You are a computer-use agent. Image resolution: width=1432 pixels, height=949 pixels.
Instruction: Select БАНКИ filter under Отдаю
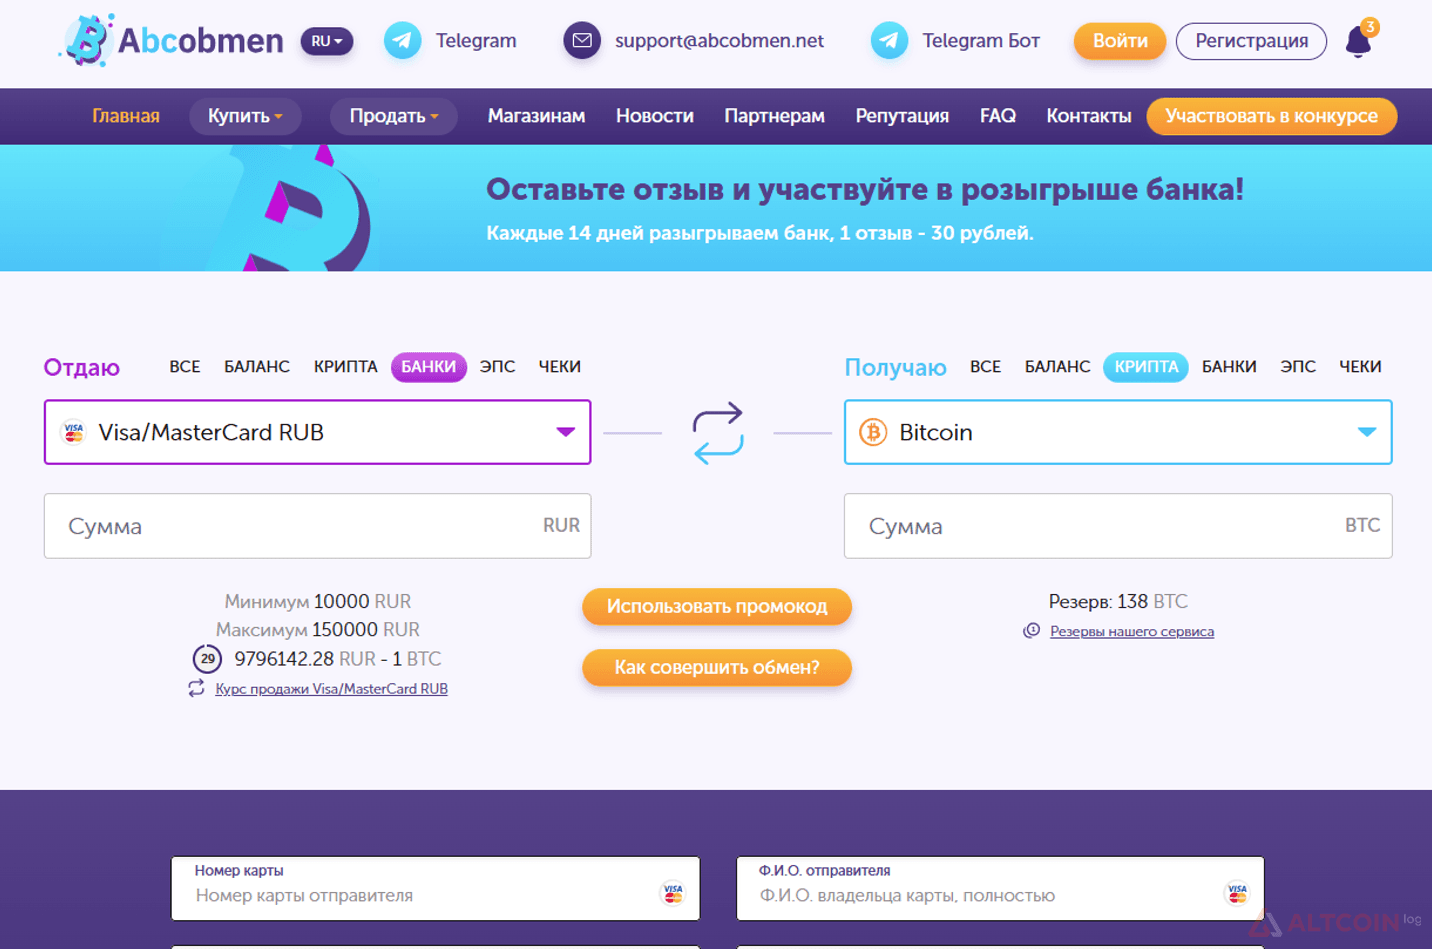(x=429, y=367)
